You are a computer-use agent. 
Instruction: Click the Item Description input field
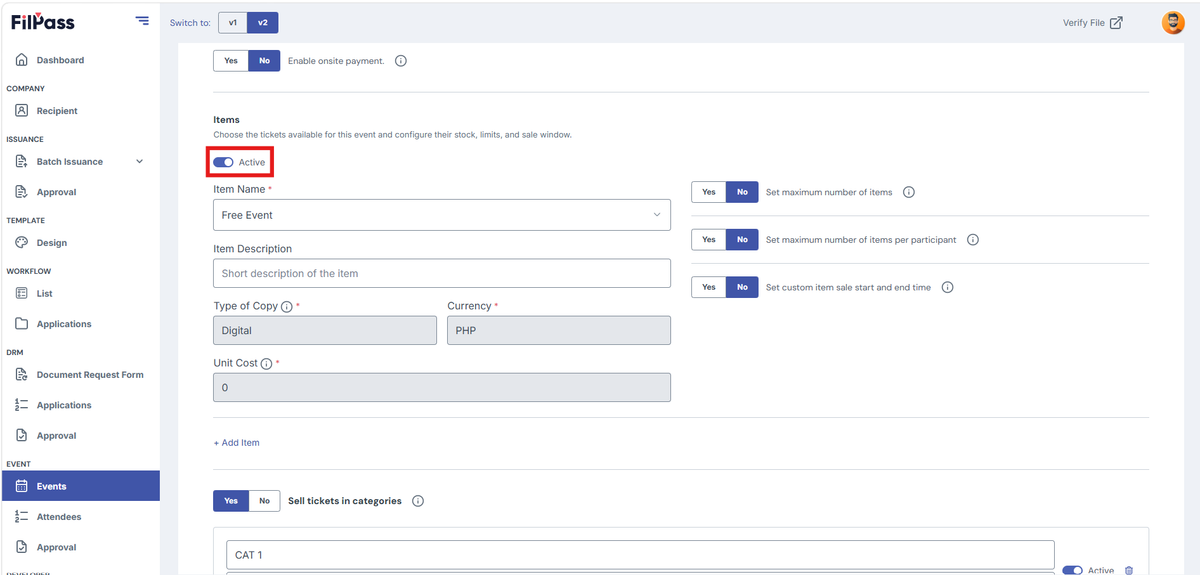click(x=442, y=273)
